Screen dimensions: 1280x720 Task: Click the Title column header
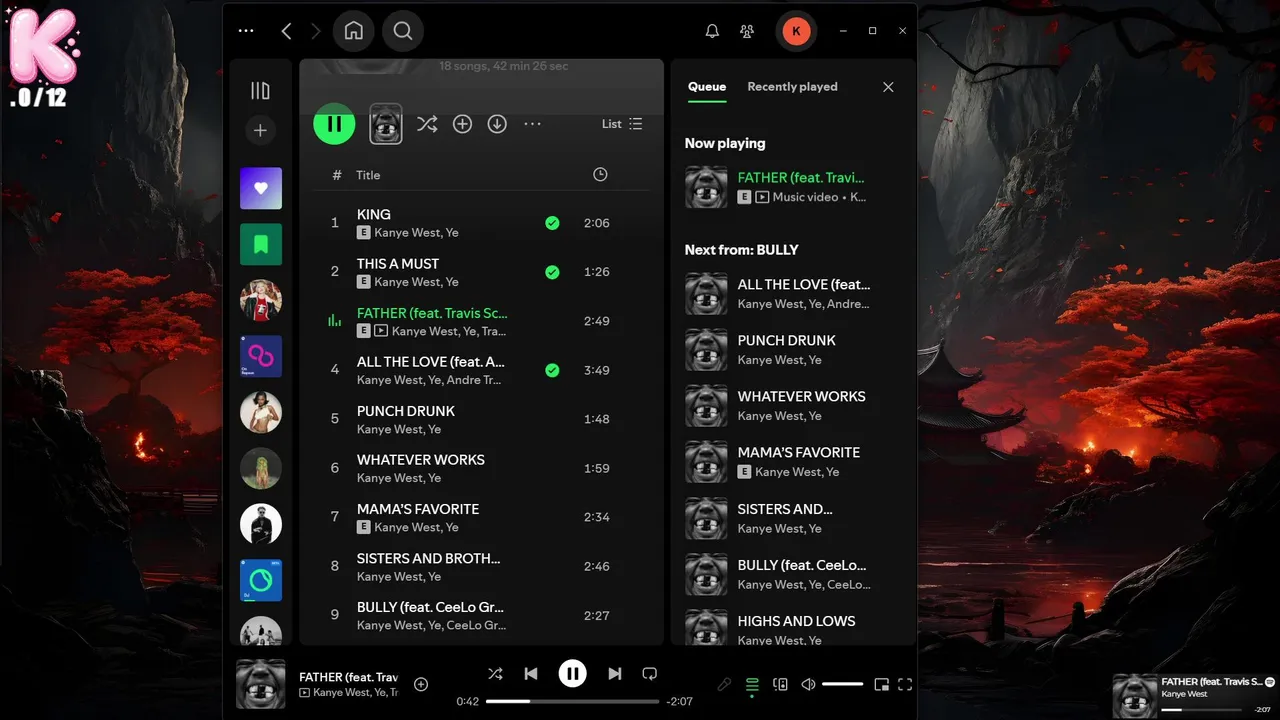368,175
